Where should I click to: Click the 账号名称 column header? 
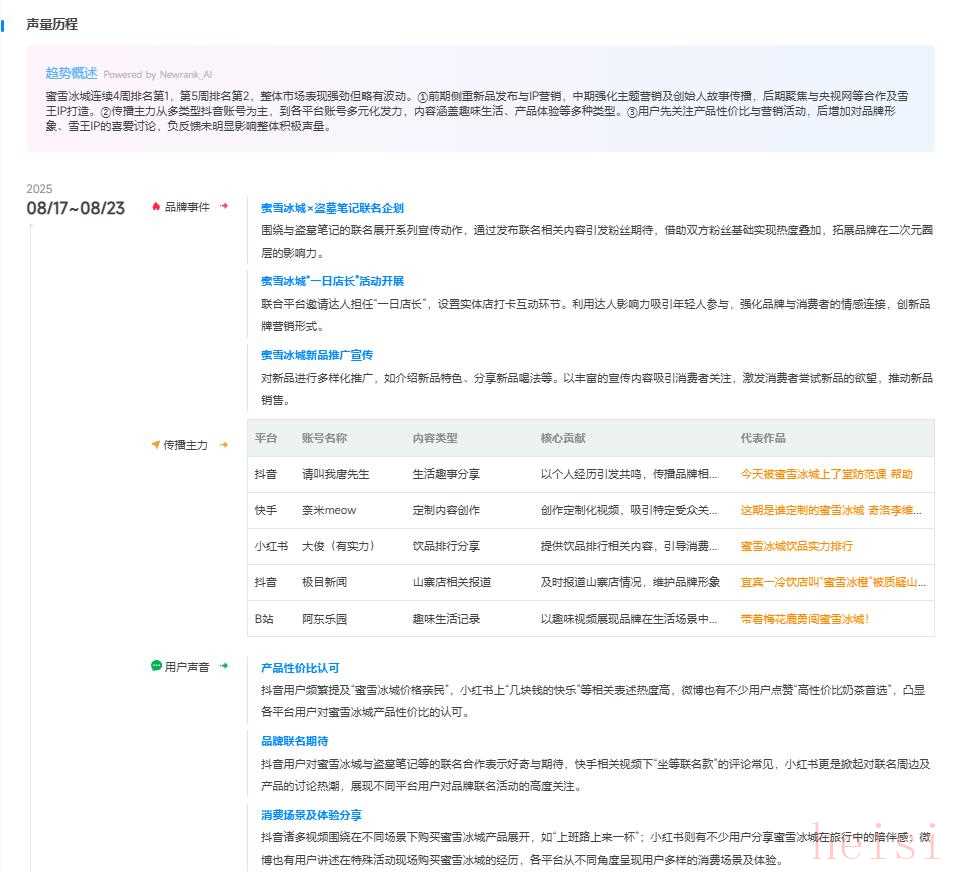pos(325,438)
